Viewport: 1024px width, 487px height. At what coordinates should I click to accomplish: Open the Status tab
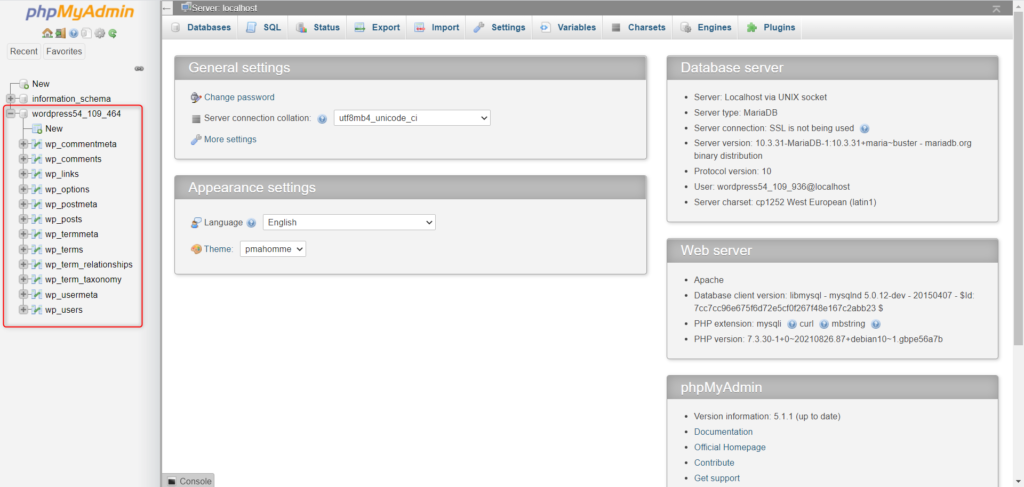point(318,27)
